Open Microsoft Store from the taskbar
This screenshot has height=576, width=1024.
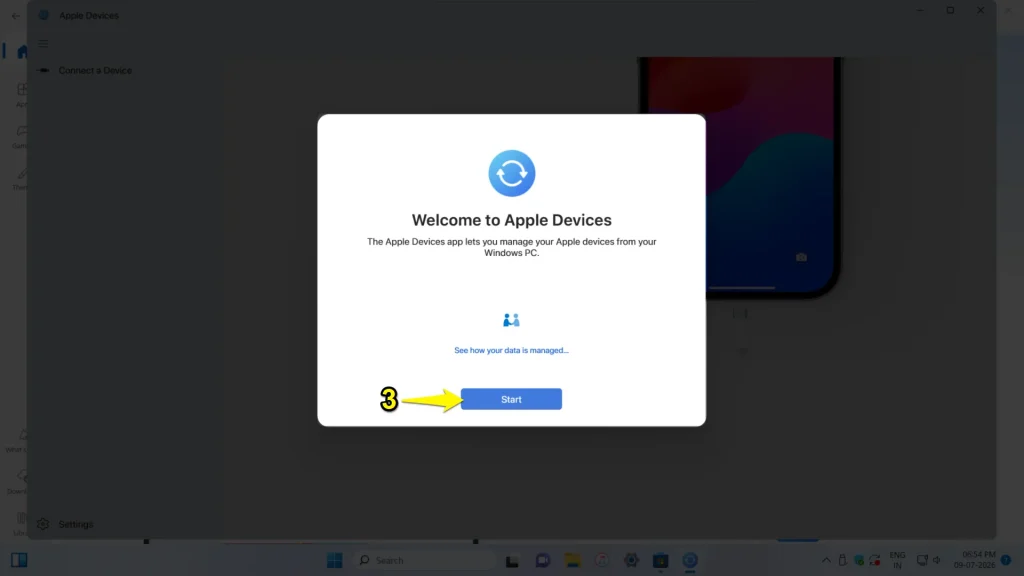coord(660,560)
